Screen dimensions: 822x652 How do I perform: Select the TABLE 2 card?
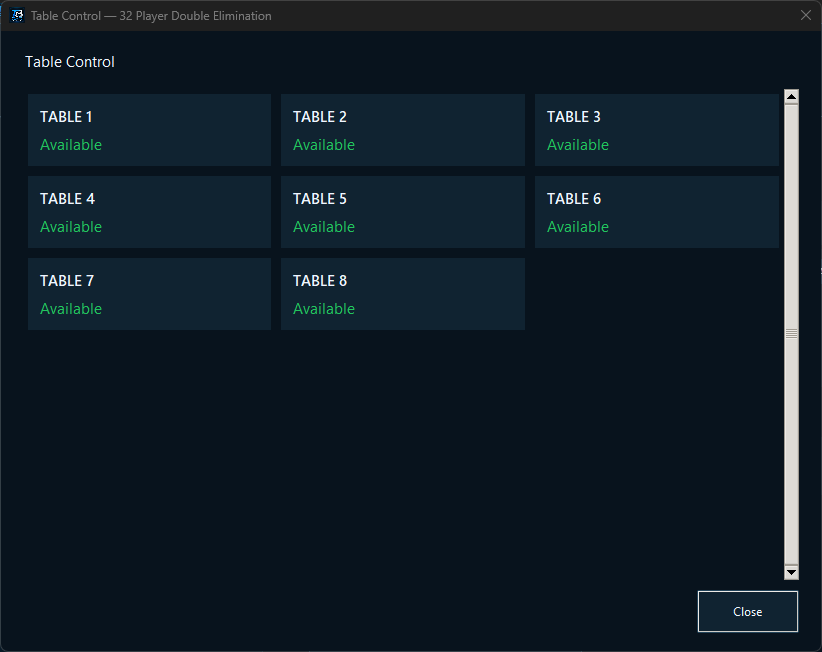tap(403, 130)
